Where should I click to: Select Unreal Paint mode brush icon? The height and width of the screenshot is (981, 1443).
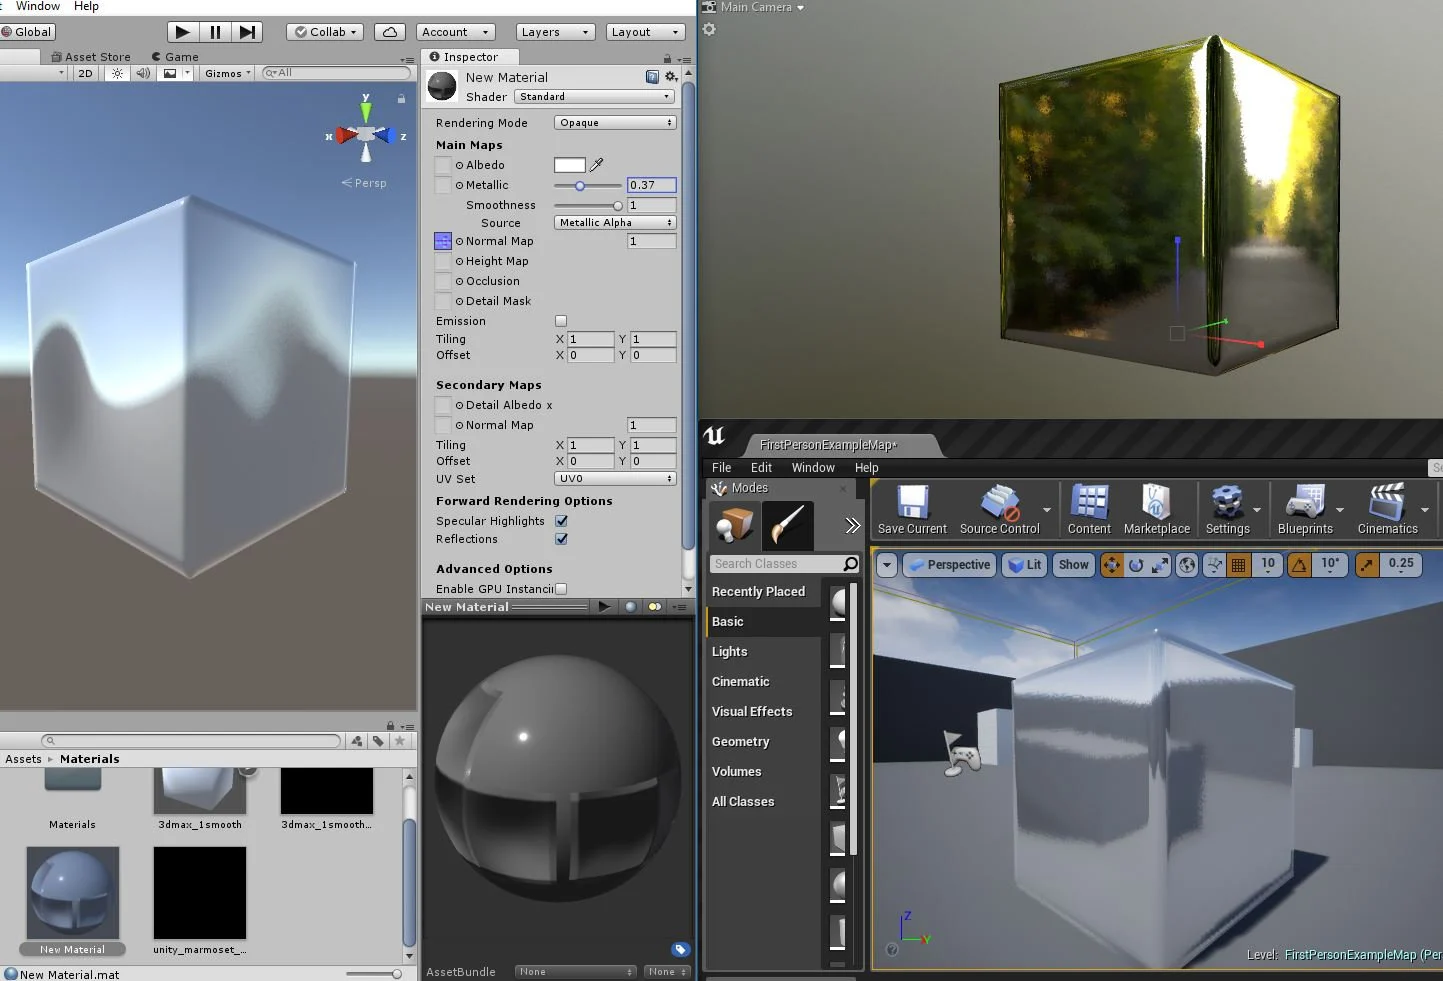(x=787, y=525)
